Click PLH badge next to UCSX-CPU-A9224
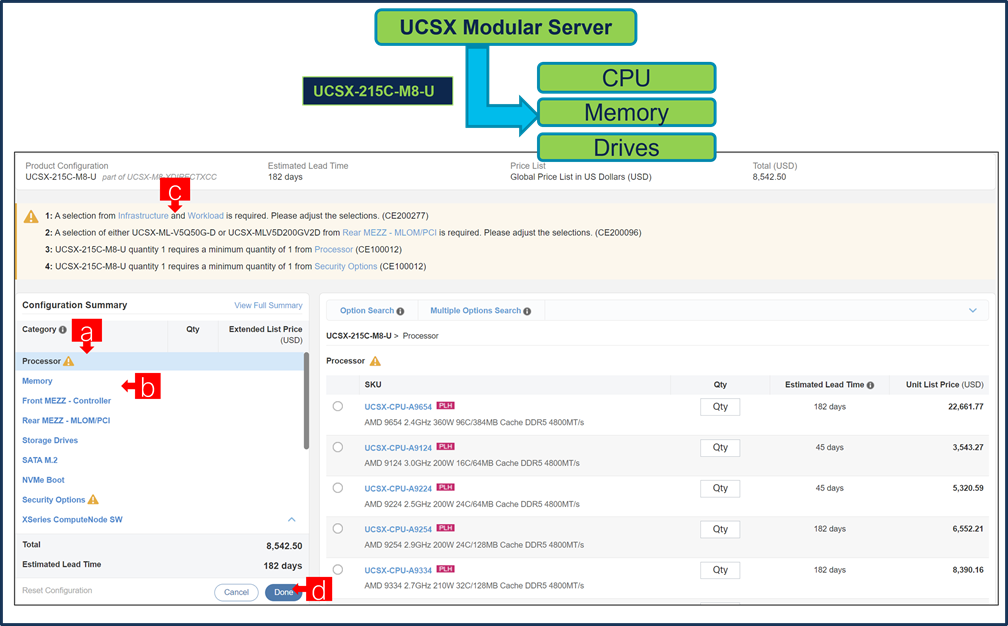The width and height of the screenshot is (1008, 626). [446, 487]
